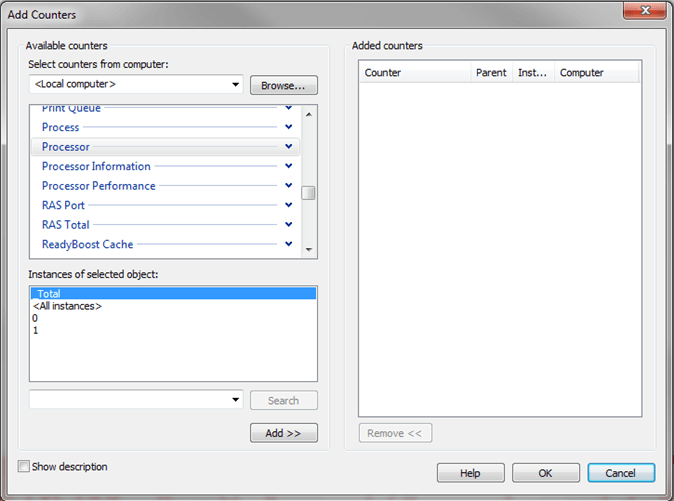Sort by the Counter column header
674x501 pixels.
coord(414,73)
